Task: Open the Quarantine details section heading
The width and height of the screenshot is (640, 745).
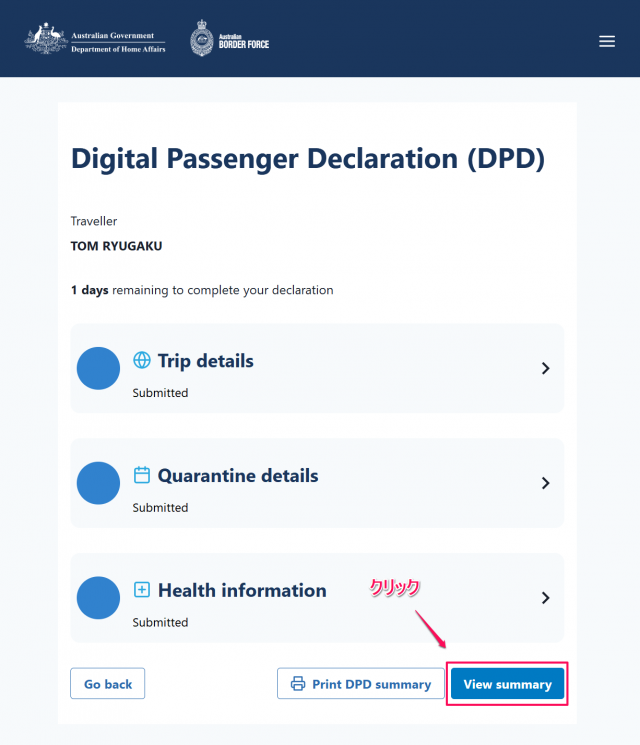Action: tap(238, 476)
